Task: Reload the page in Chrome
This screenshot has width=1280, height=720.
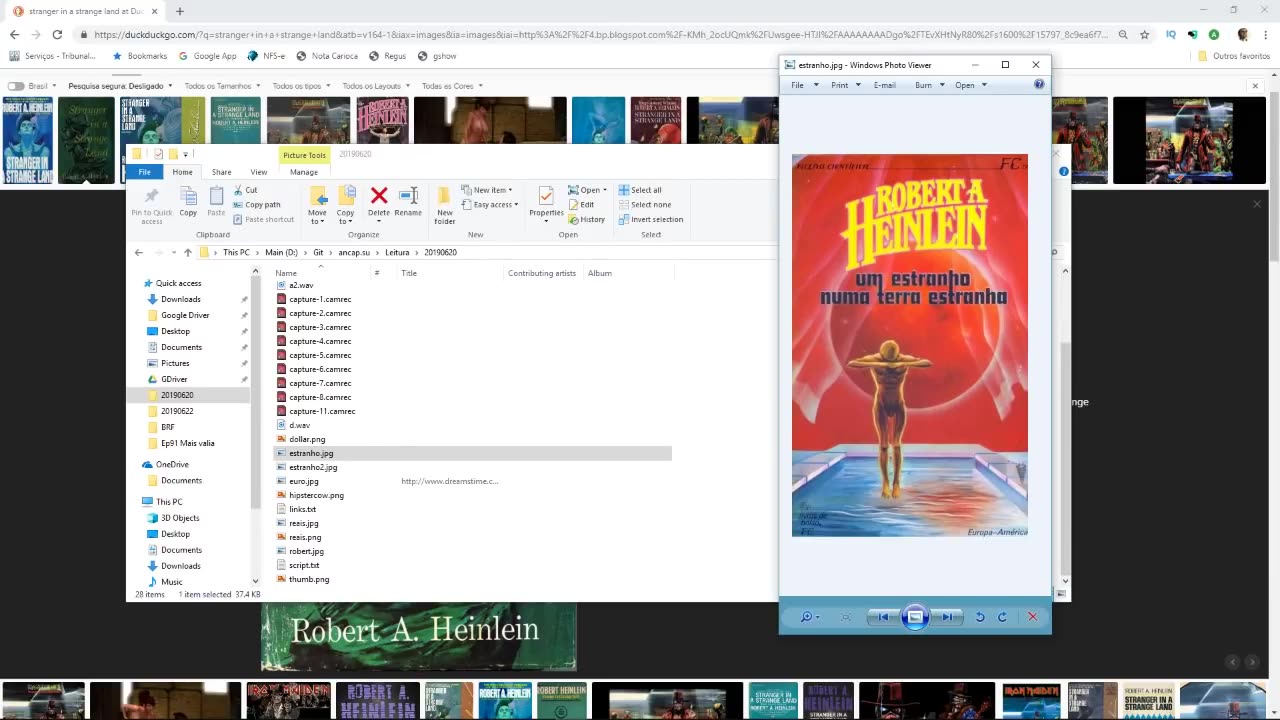Action: coord(57,34)
